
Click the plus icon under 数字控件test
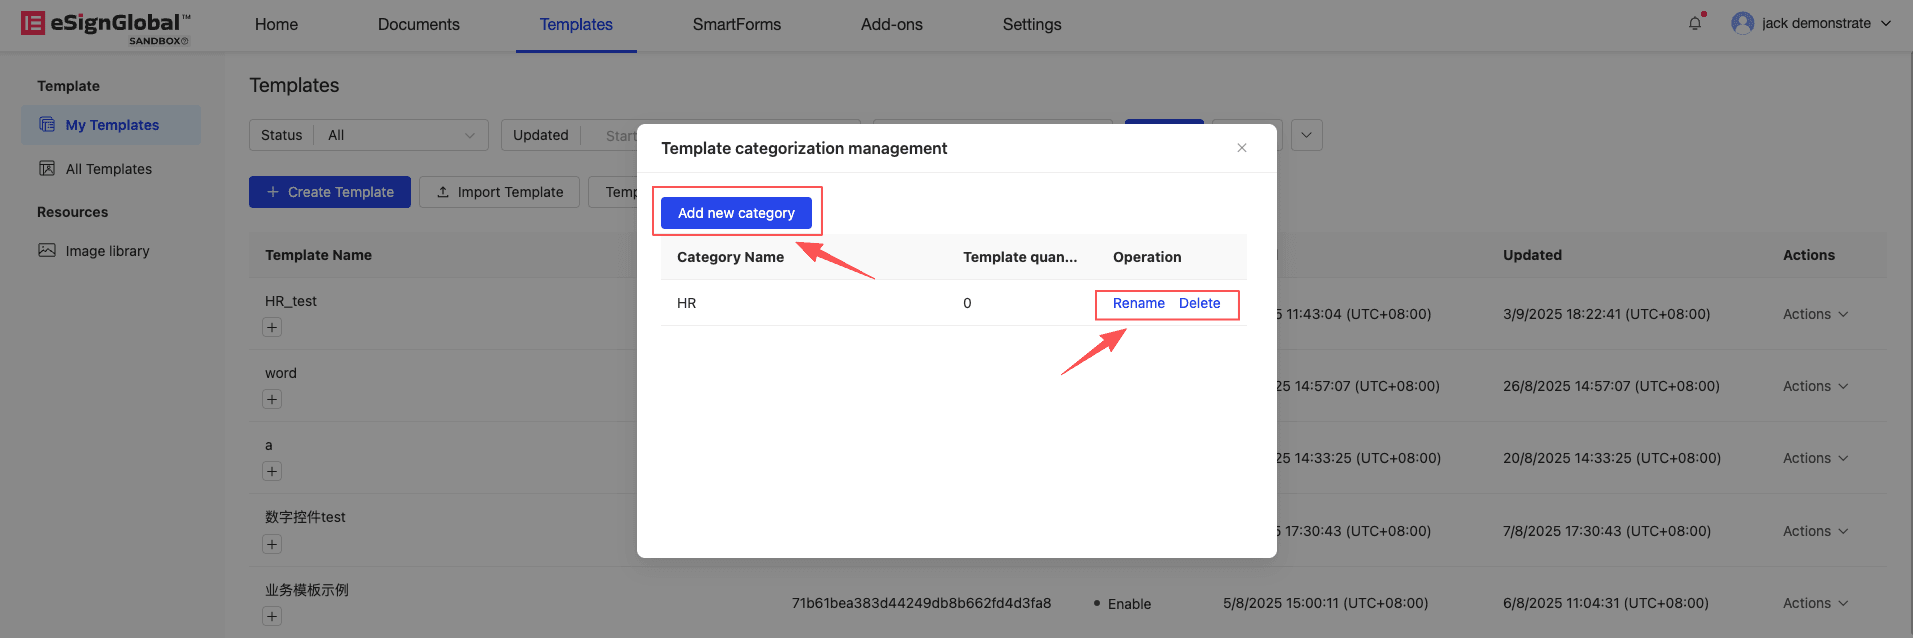tap(272, 544)
